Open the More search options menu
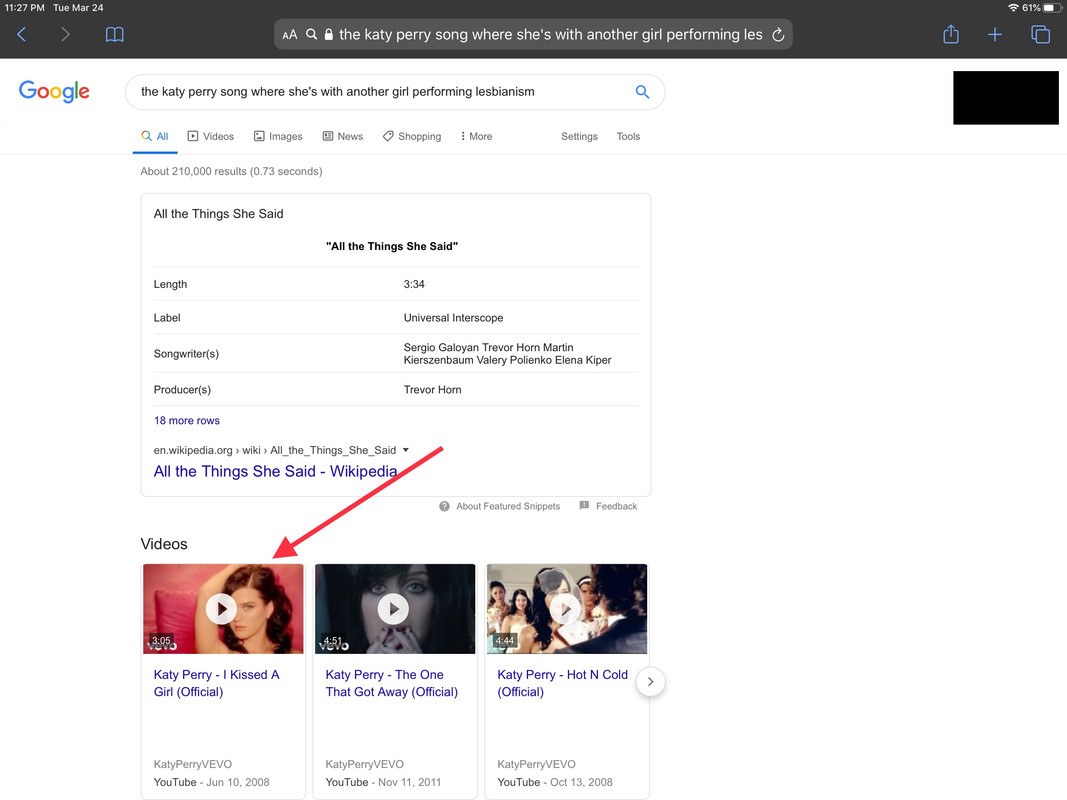The height and width of the screenshot is (800, 1067). (476, 136)
